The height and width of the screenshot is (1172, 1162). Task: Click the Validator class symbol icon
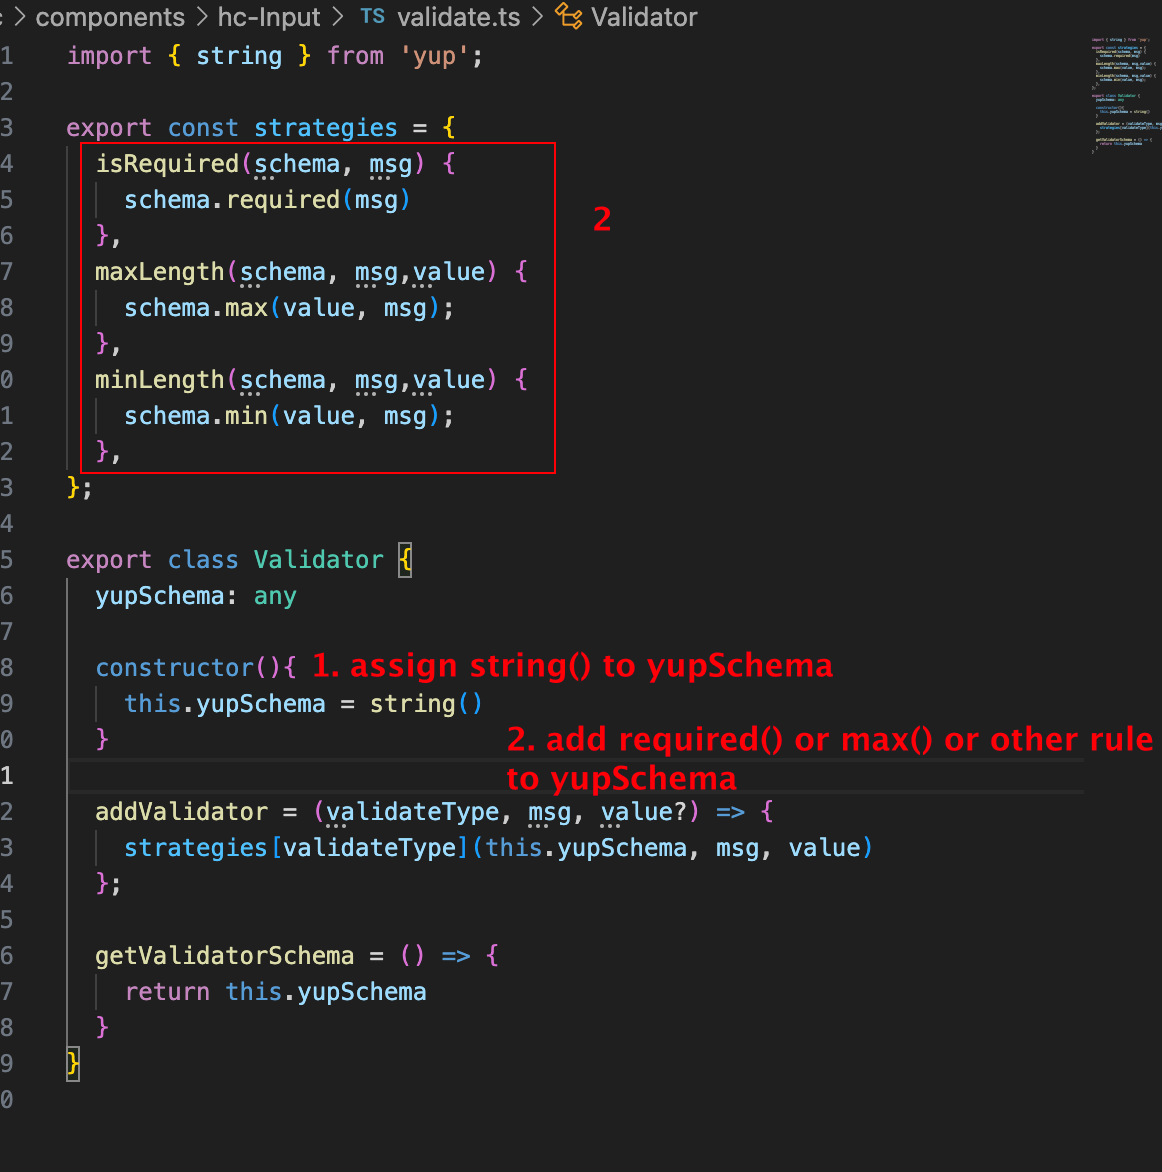click(x=569, y=16)
